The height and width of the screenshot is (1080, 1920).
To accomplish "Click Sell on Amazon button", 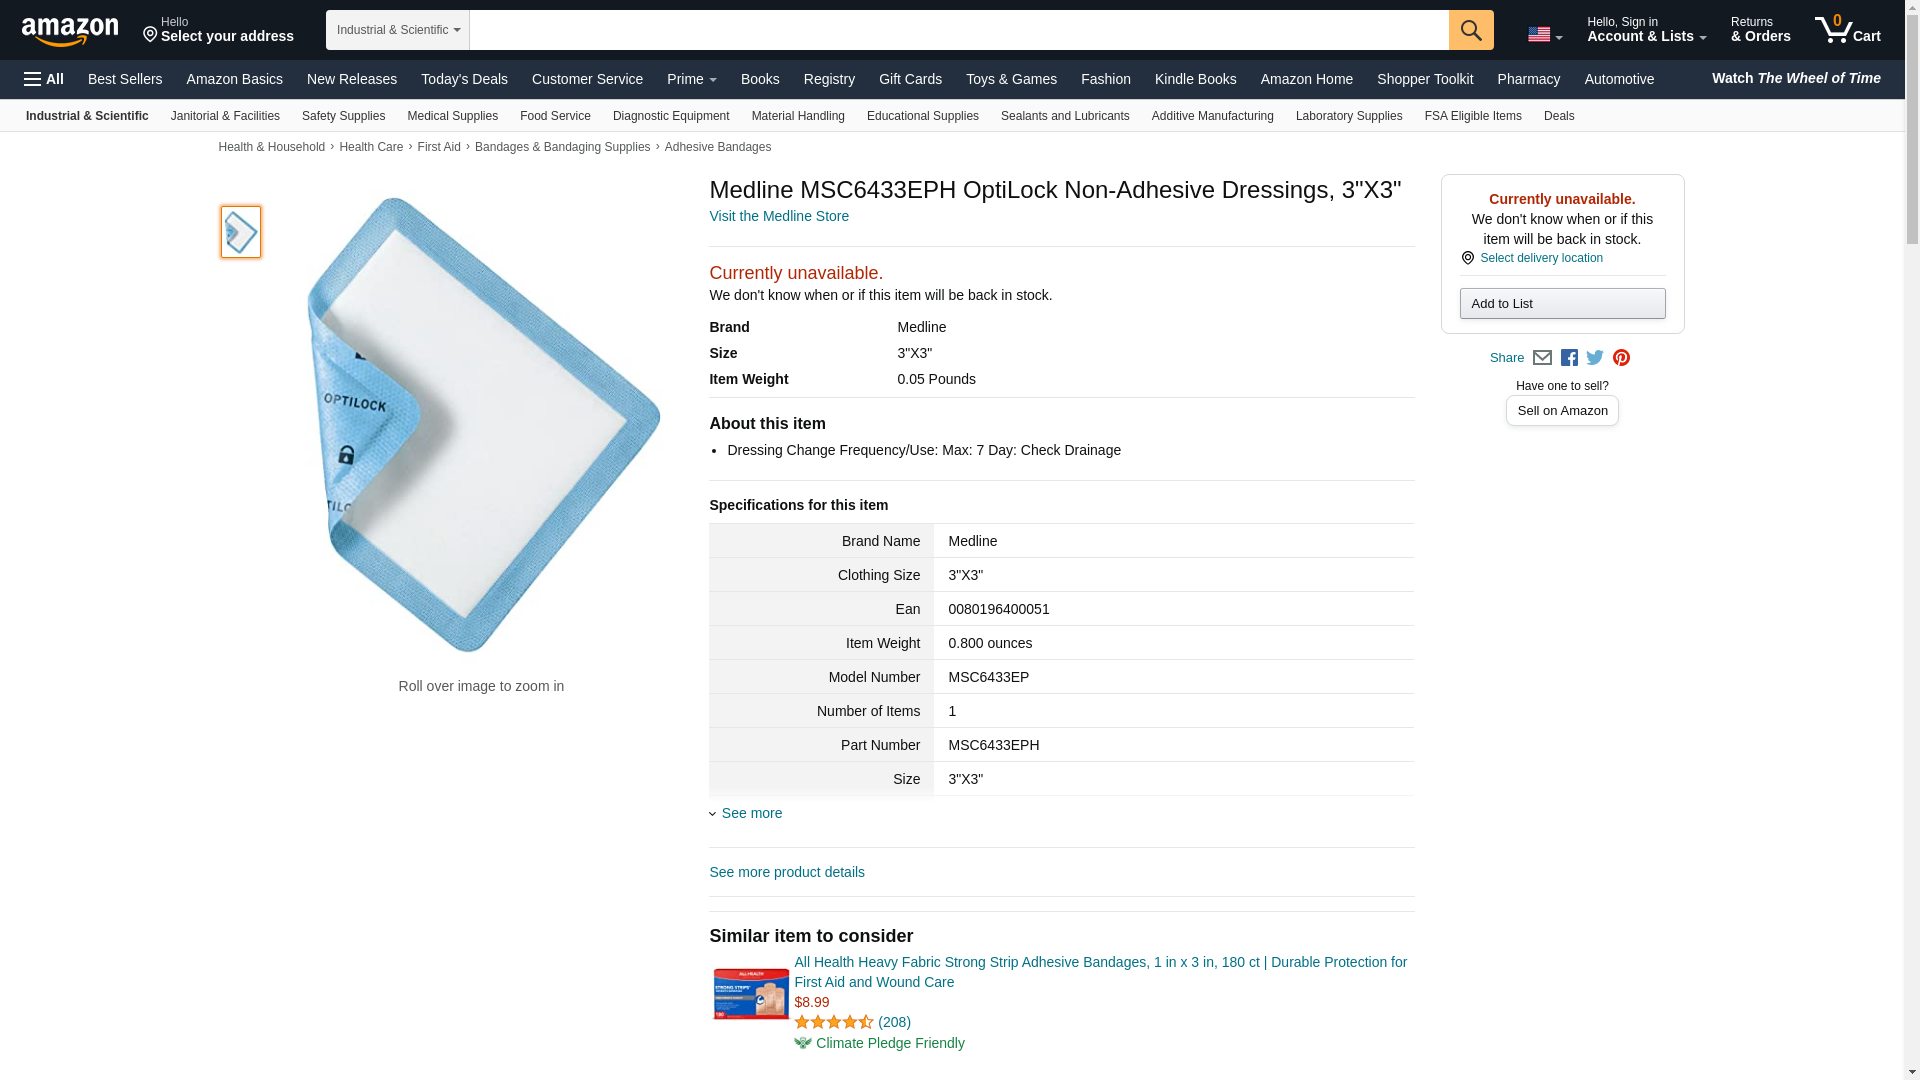I will 1561,411.
